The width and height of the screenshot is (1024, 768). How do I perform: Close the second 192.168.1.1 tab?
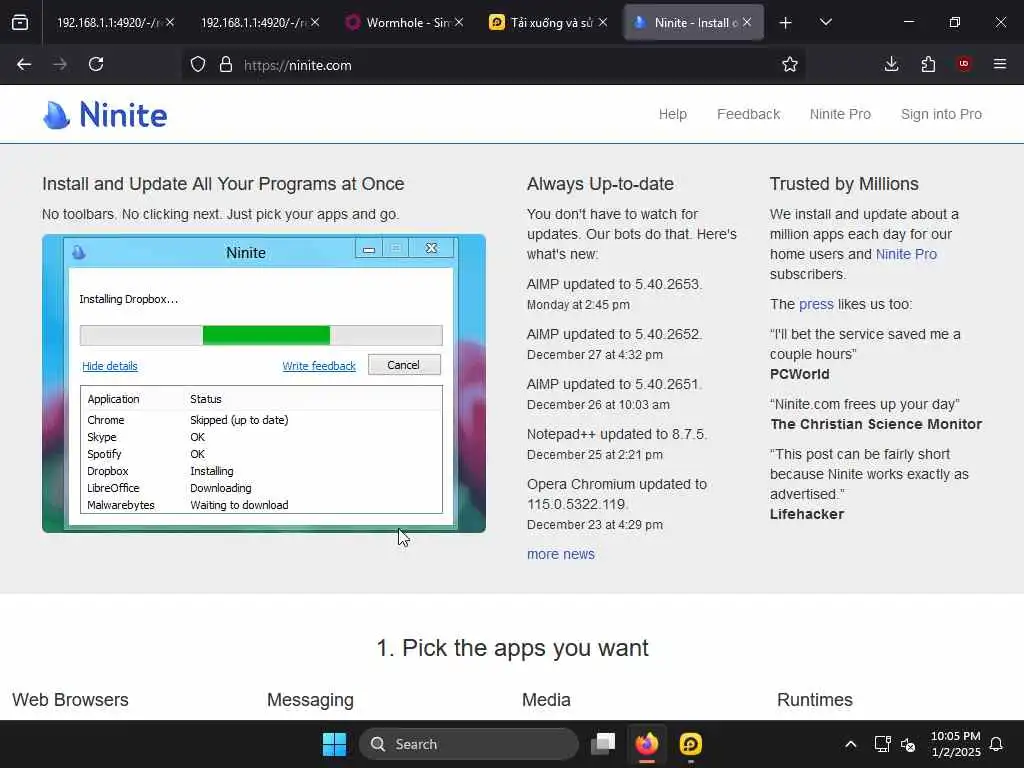[x=315, y=23]
